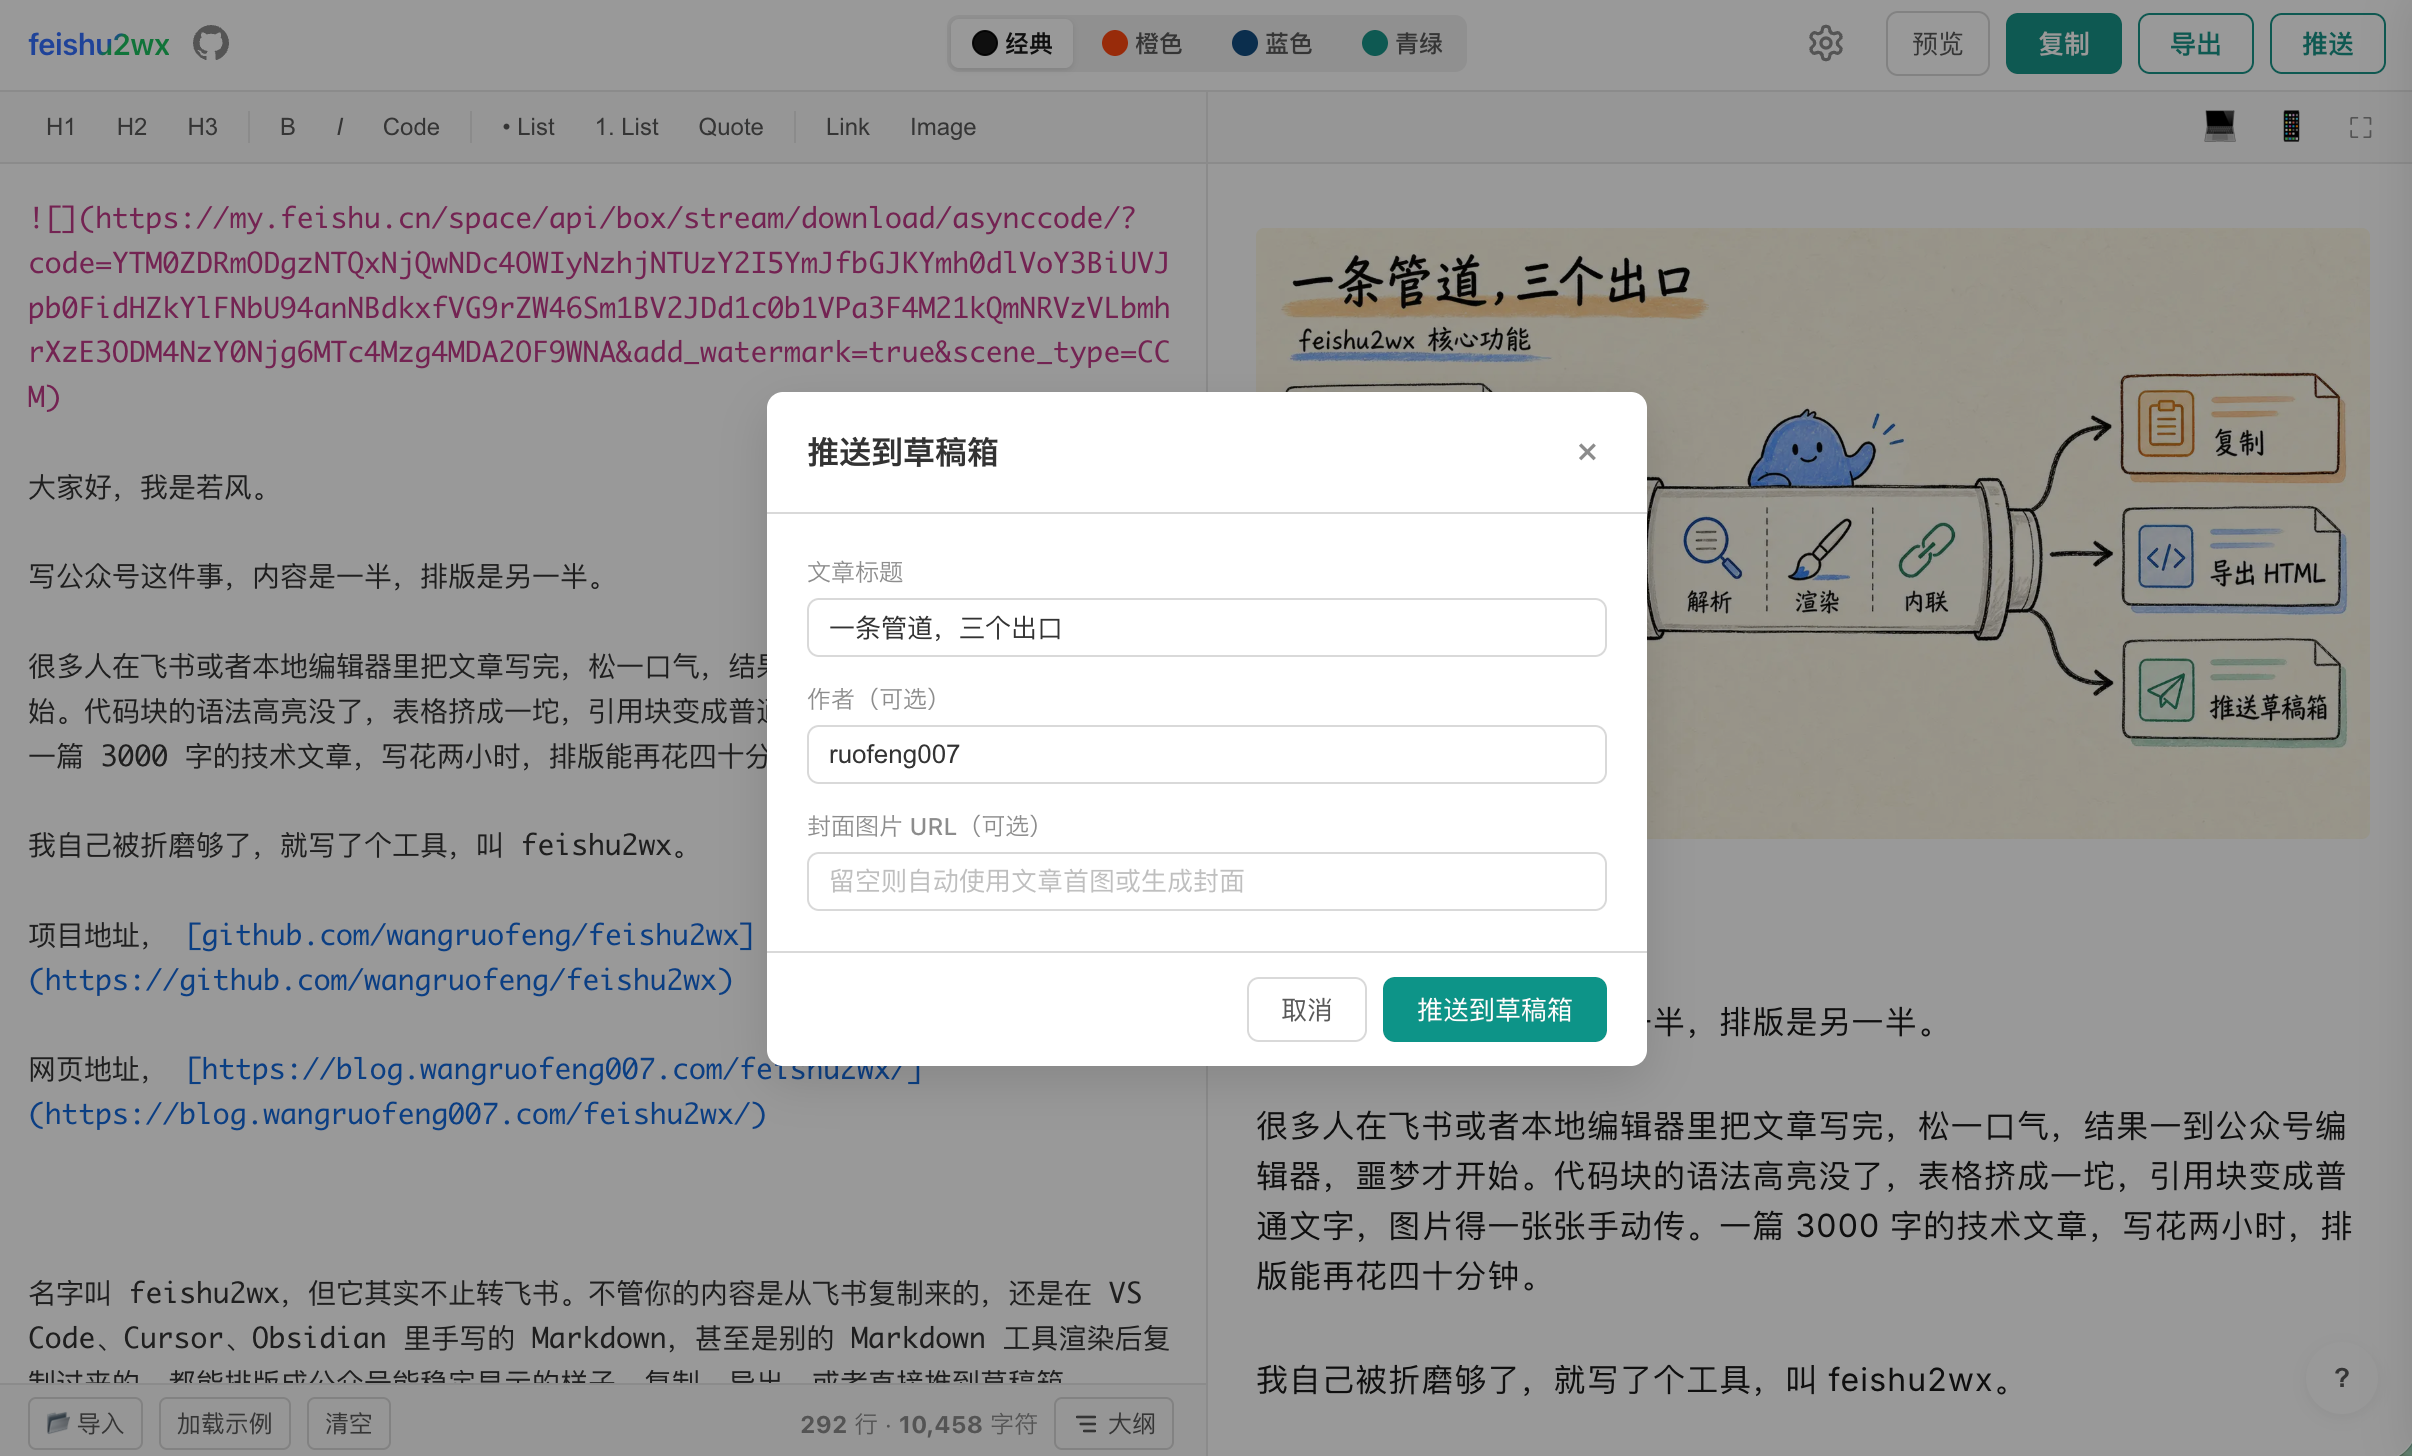Insert Image from toolbar
The image size is (2412, 1456).
(x=943, y=127)
